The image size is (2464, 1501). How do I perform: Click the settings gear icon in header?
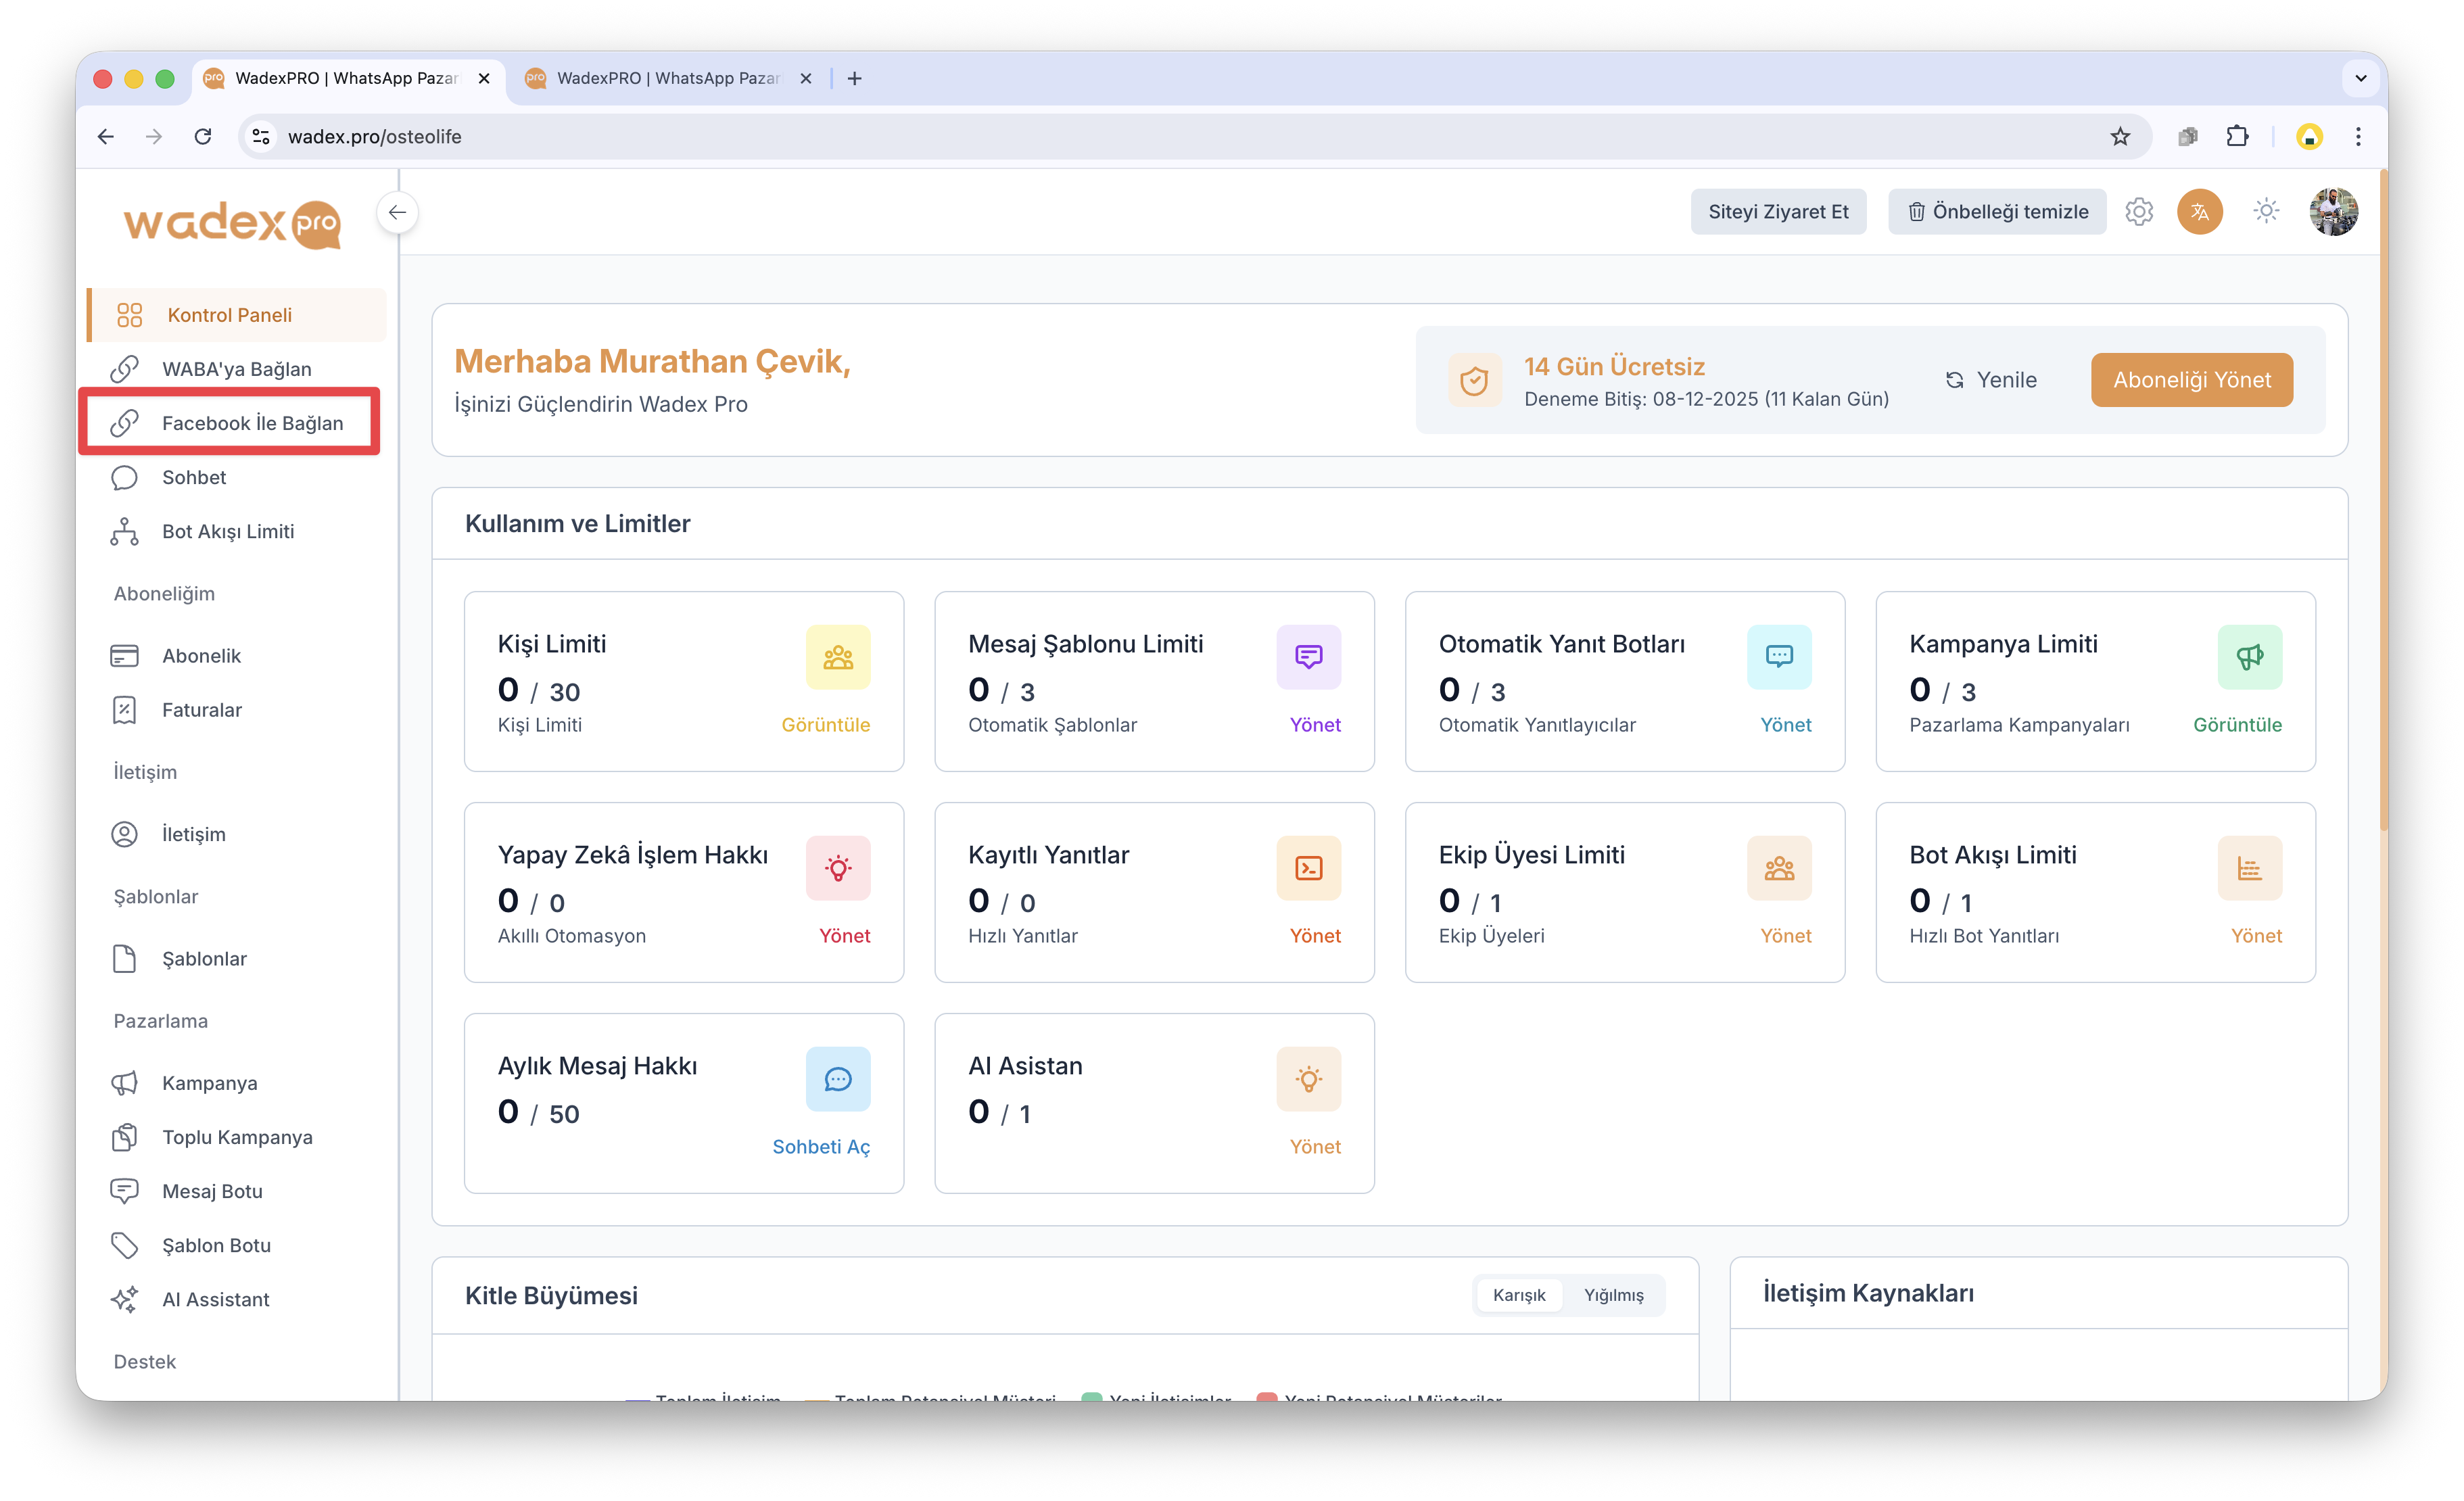coord(2138,212)
